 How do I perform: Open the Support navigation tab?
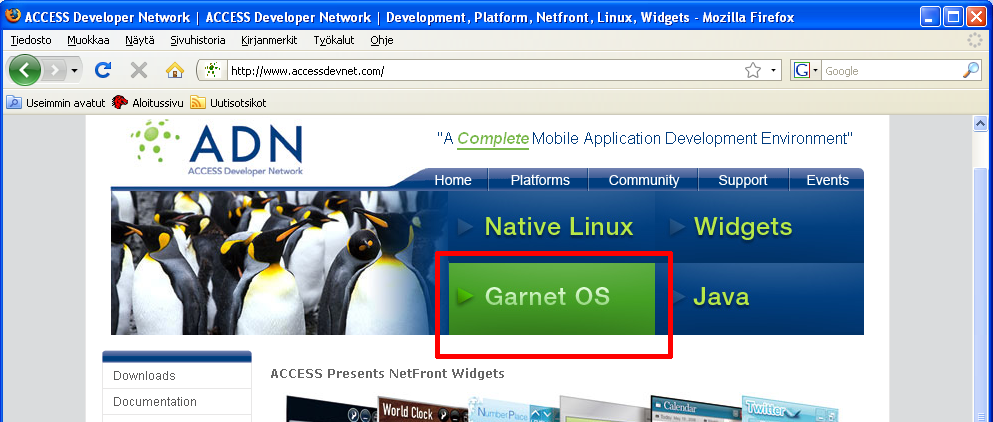743,180
